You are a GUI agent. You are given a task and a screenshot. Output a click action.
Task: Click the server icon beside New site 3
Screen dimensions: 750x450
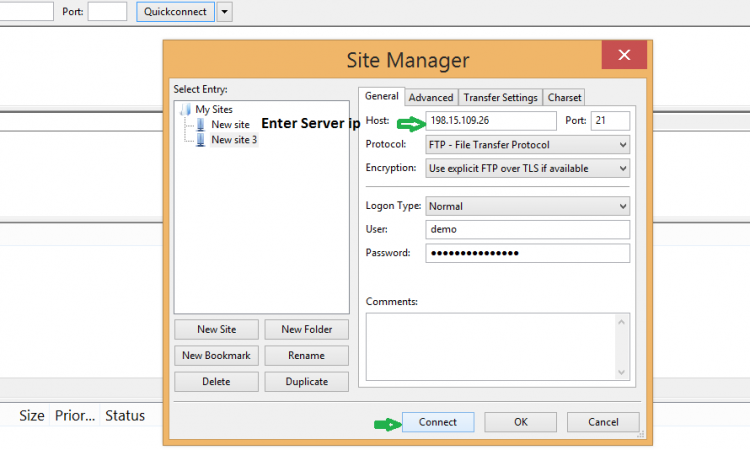click(x=201, y=140)
